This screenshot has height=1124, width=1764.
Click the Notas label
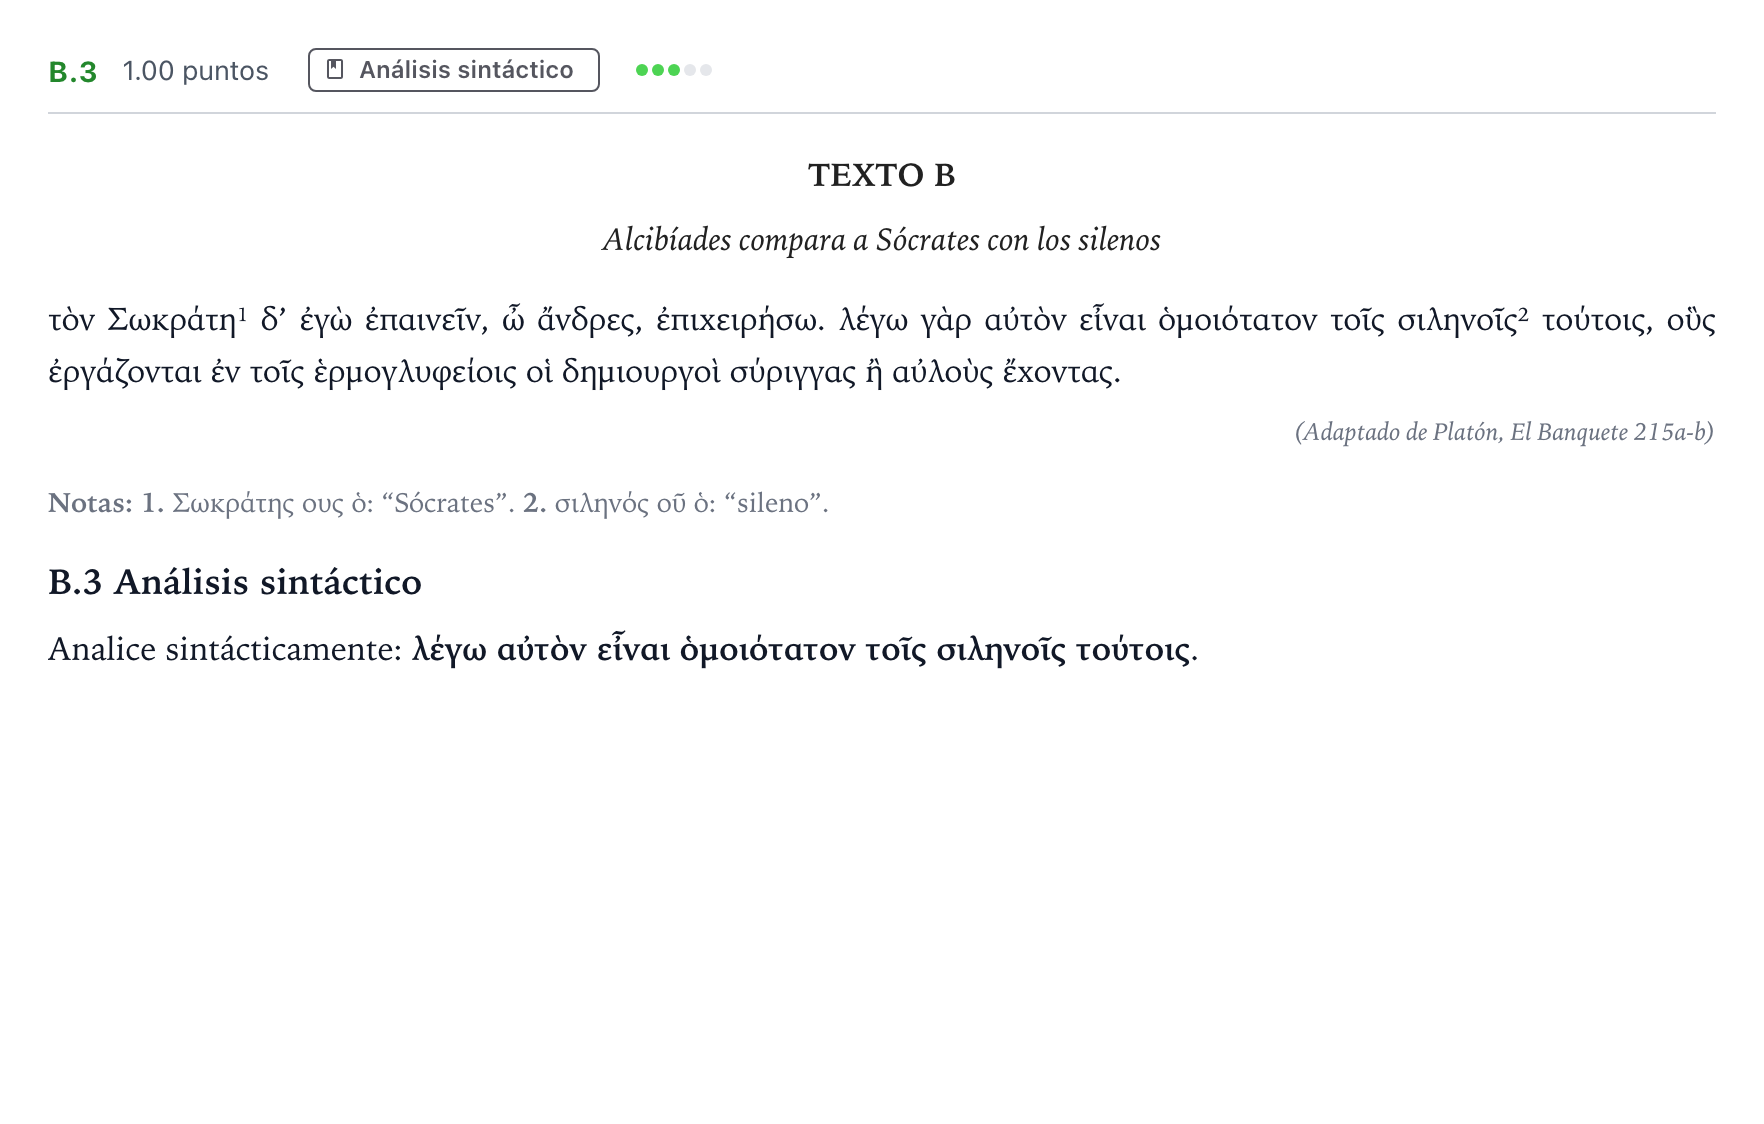(x=90, y=503)
